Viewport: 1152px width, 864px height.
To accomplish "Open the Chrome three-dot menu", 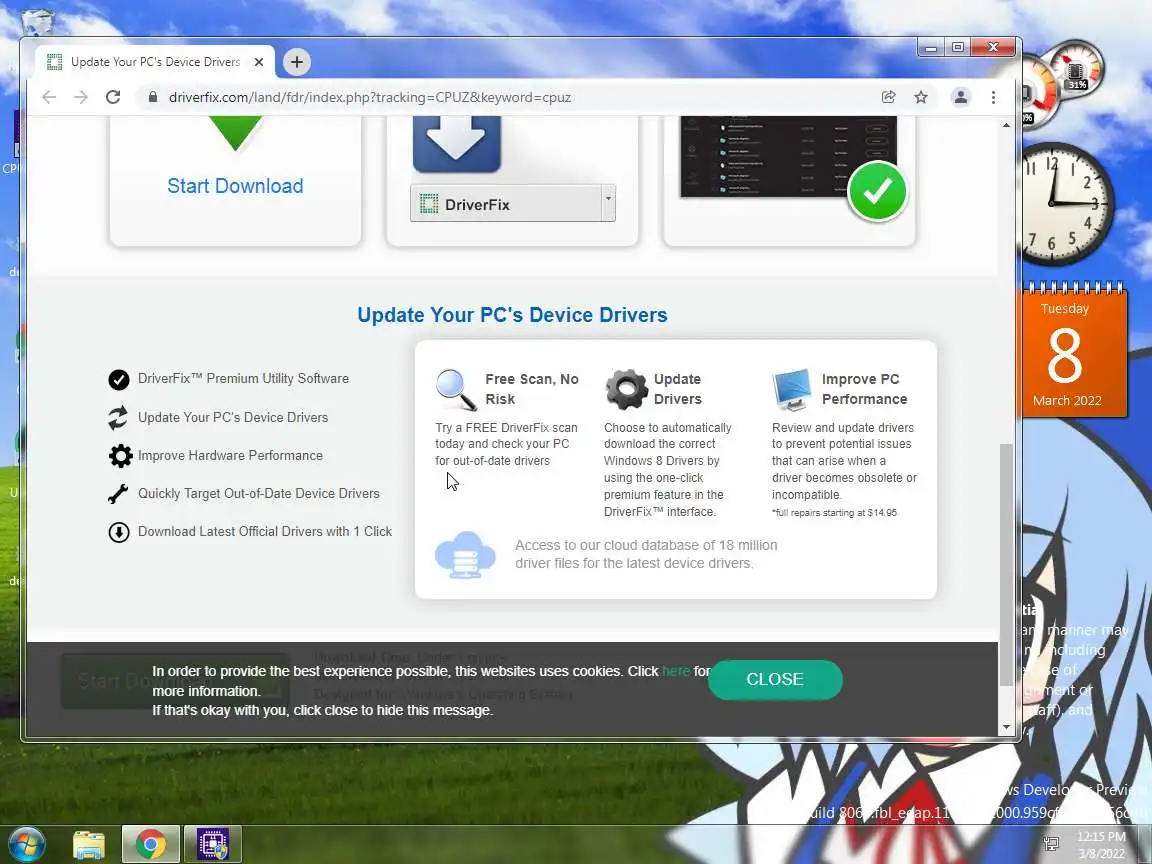I will 993,97.
